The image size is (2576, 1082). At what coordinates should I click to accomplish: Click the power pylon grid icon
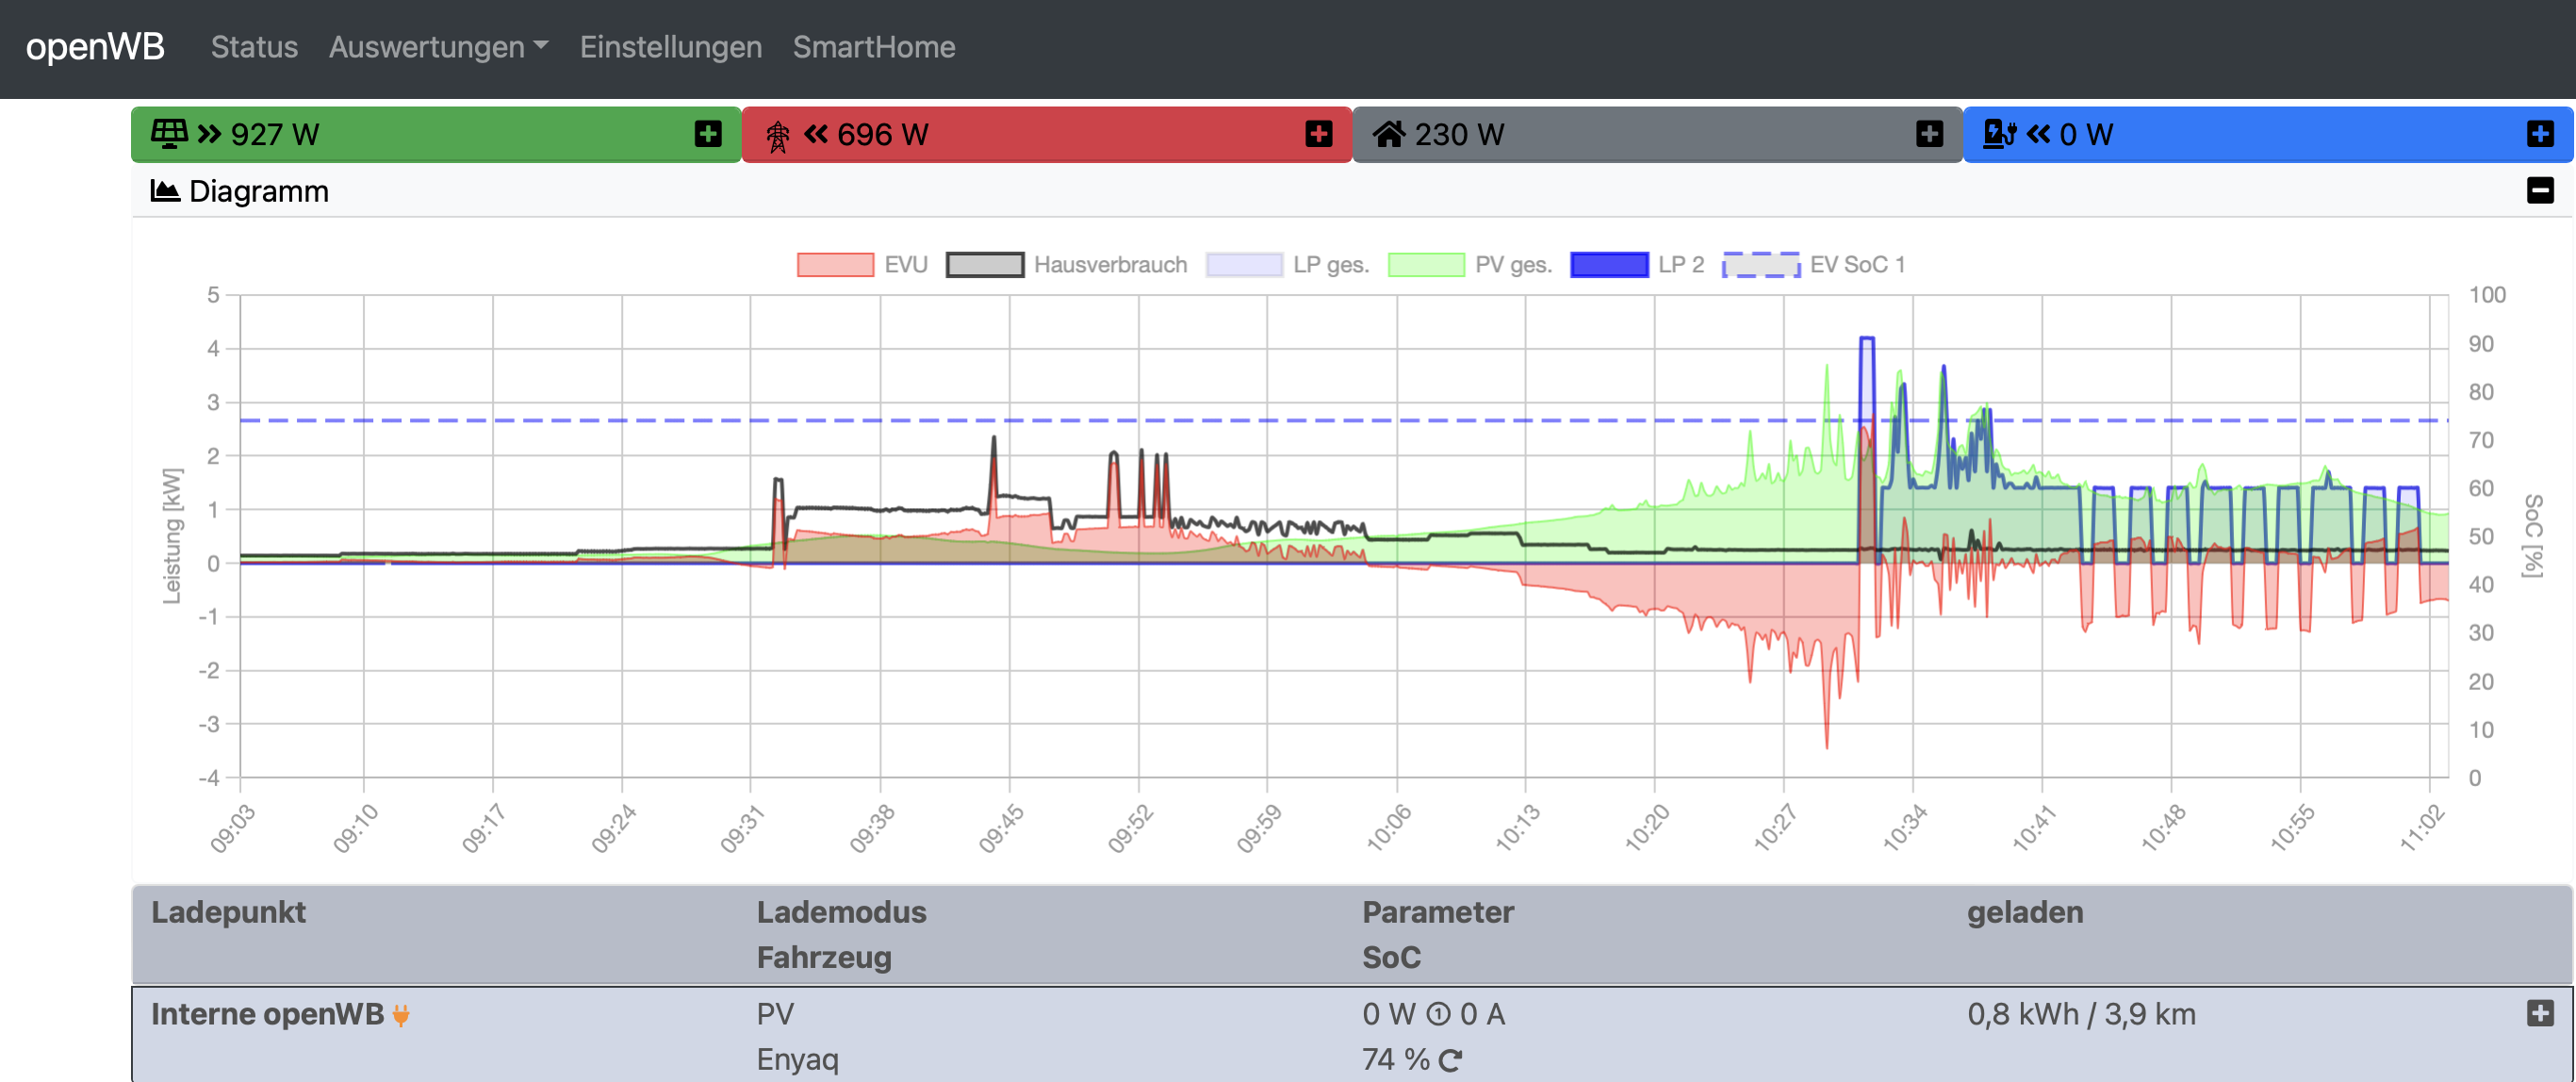click(x=777, y=135)
